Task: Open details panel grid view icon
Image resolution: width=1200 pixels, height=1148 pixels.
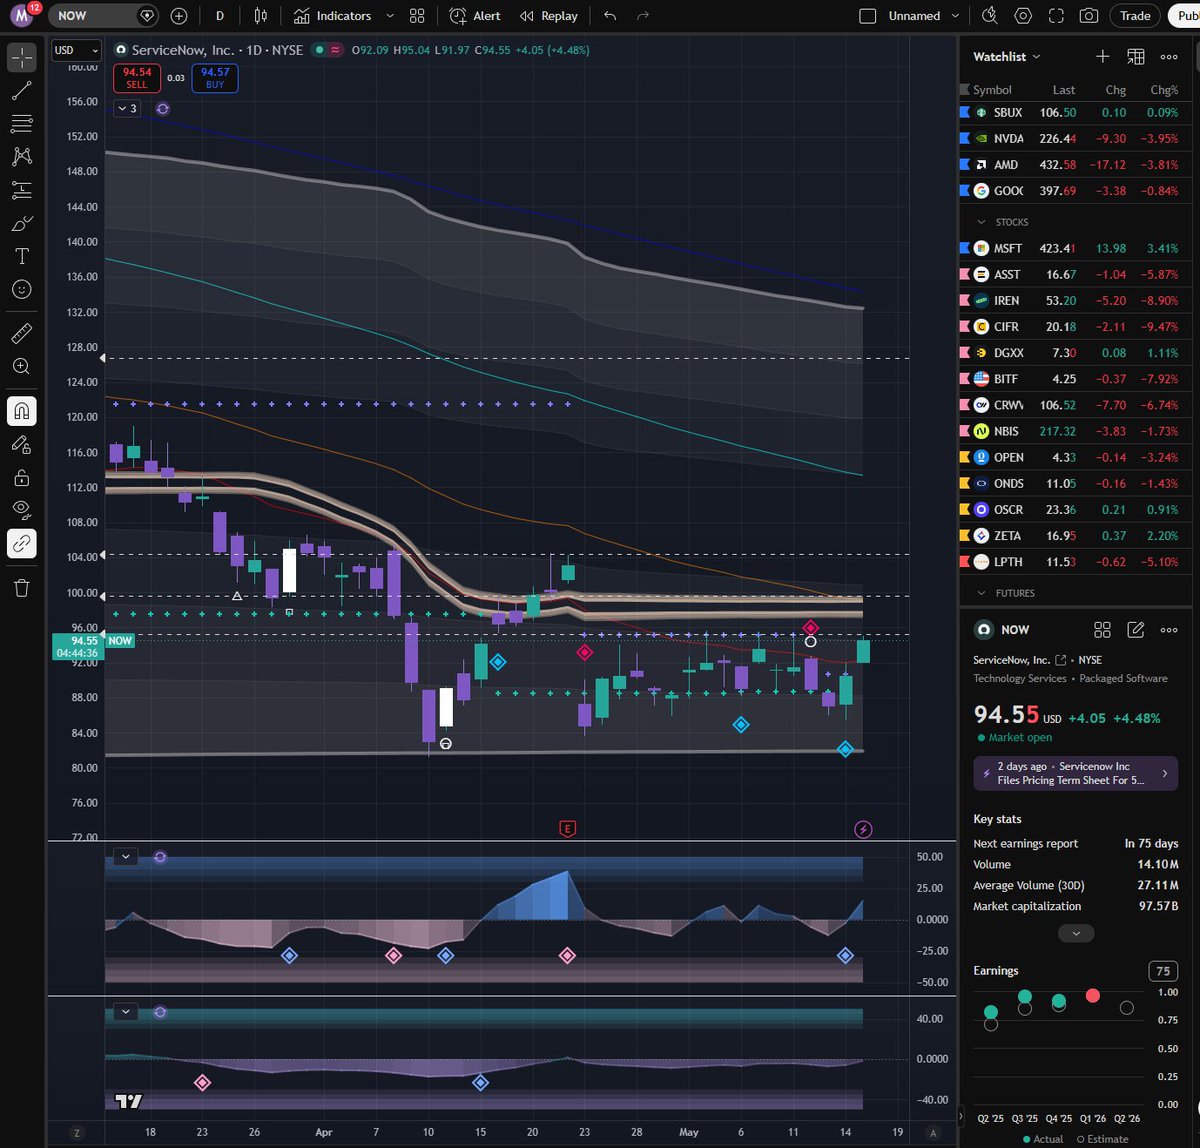Action: (x=1102, y=629)
